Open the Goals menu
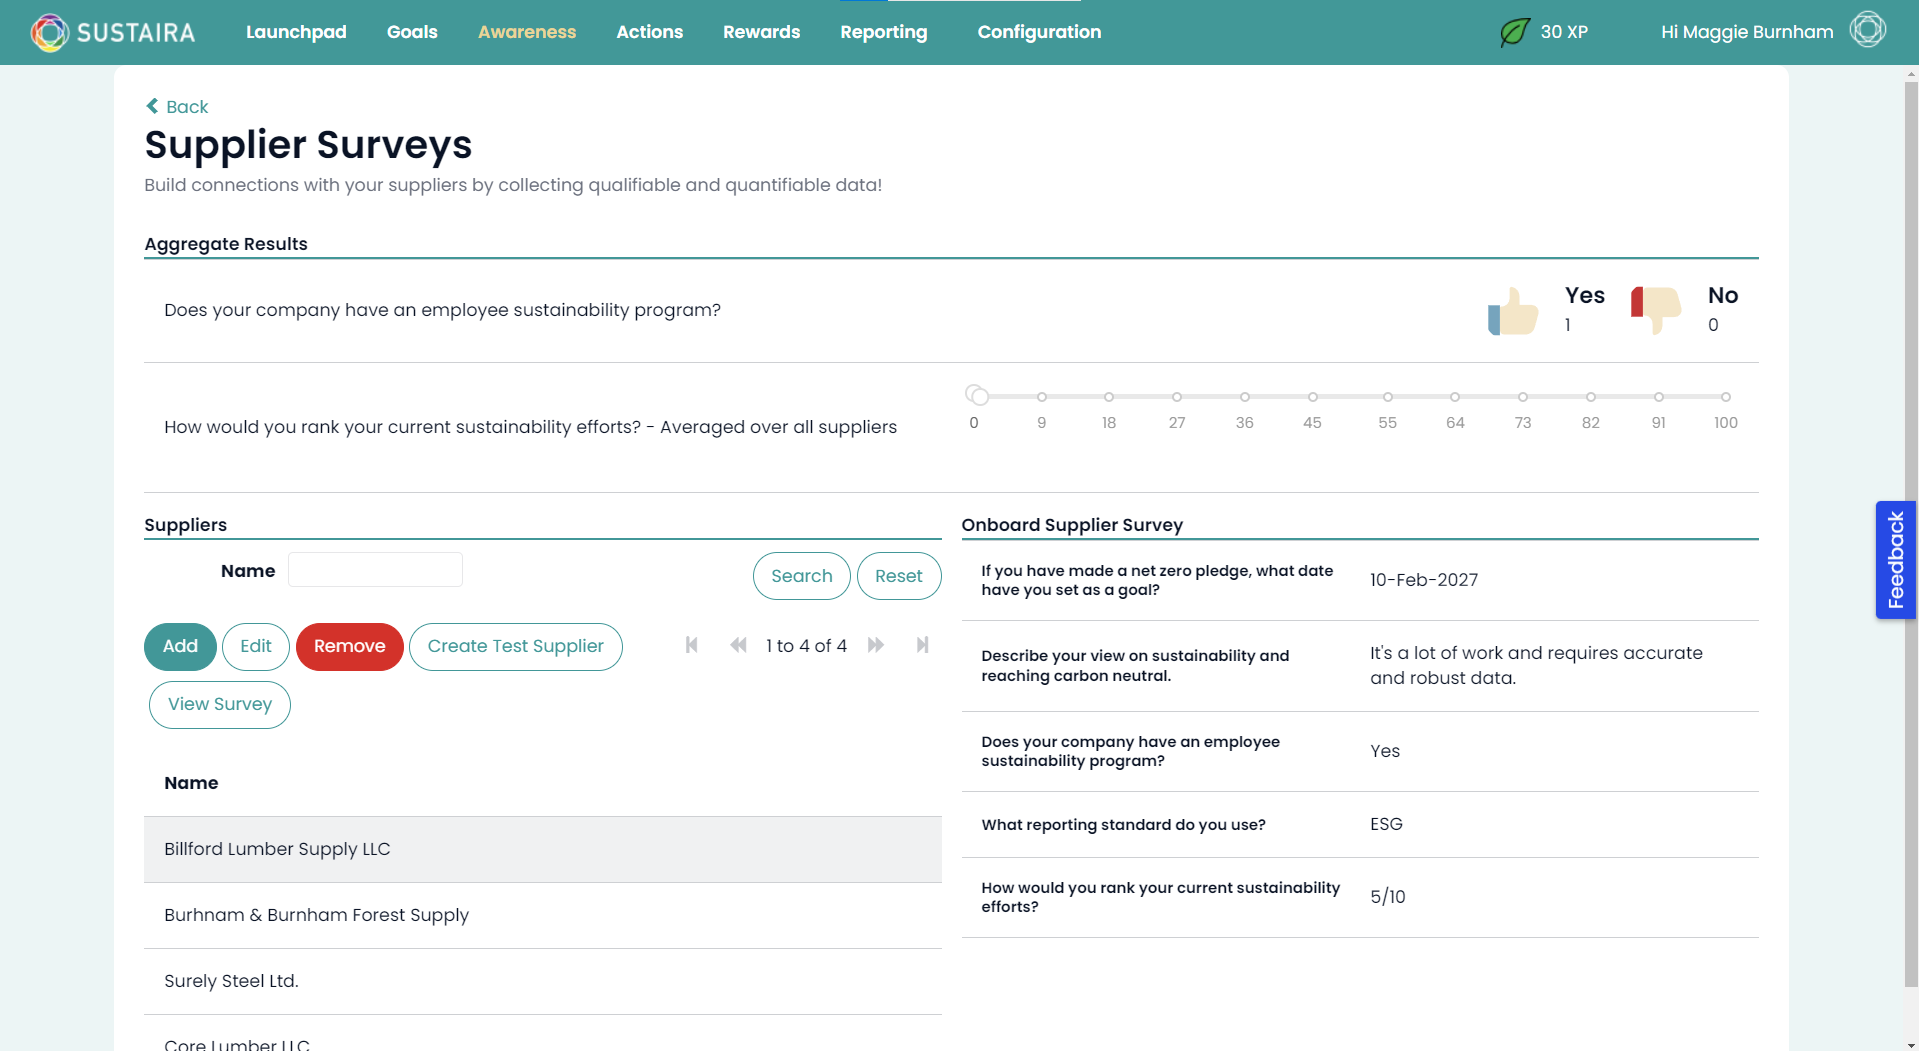The width and height of the screenshot is (1919, 1051). (412, 32)
